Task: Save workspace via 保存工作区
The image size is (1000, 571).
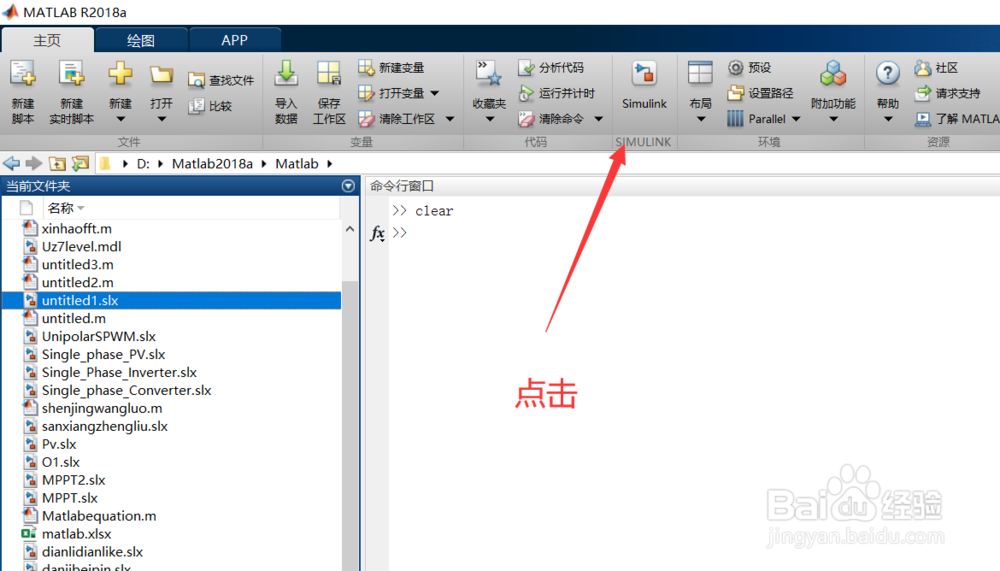Action: [329, 93]
